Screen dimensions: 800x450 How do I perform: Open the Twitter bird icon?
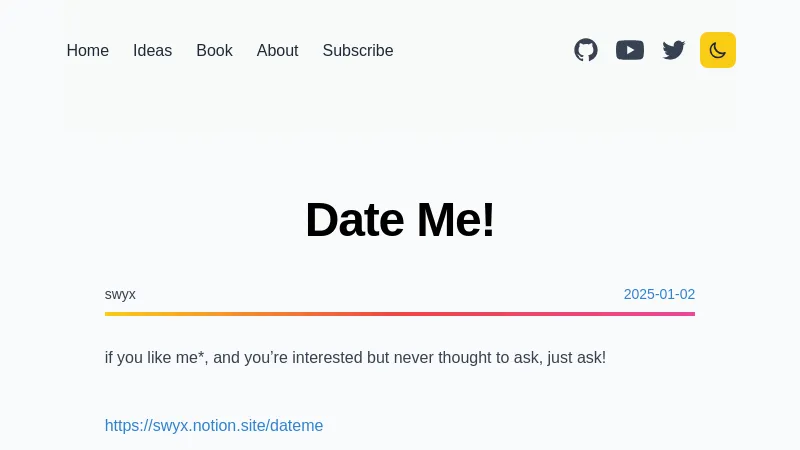tap(674, 50)
